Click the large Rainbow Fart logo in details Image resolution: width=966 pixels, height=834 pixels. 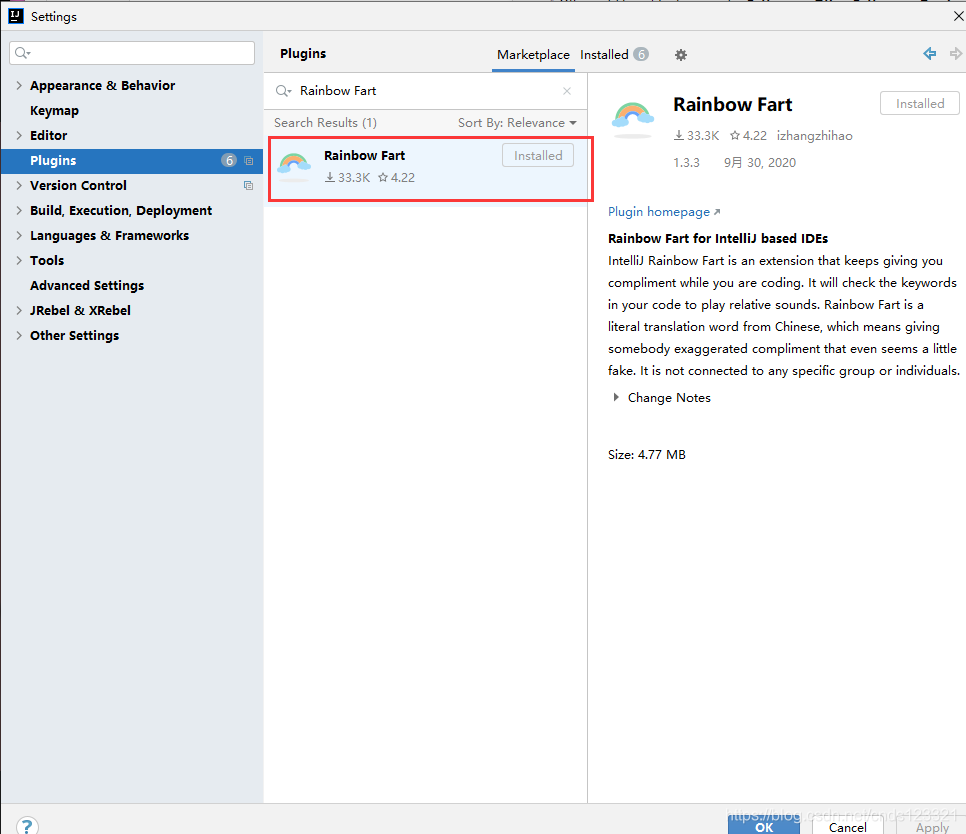coord(633,119)
